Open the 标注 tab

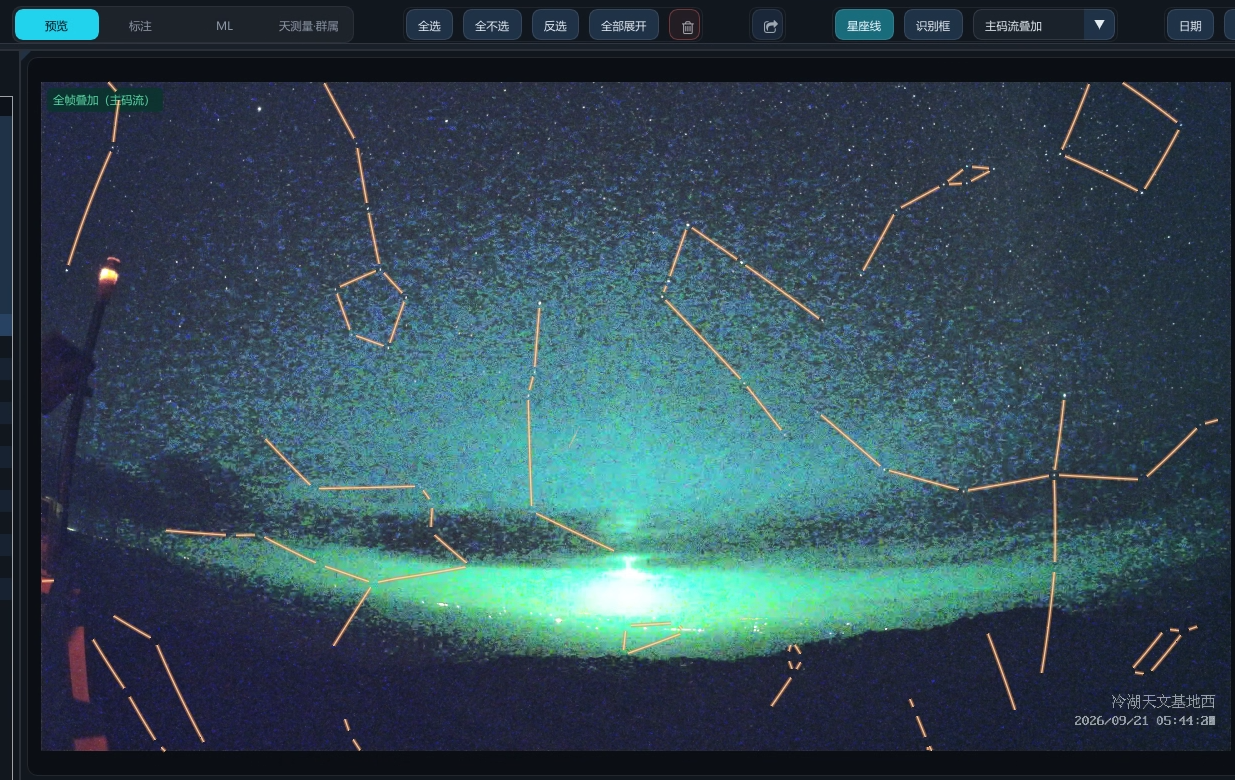(140, 25)
